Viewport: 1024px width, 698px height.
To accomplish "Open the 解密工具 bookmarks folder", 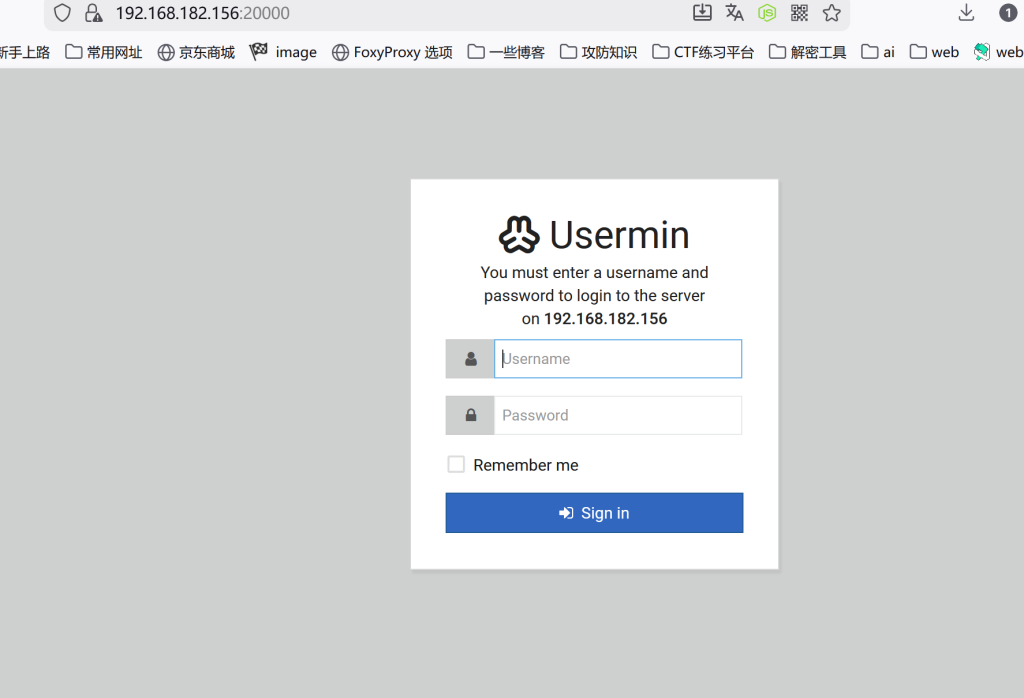I will coord(807,52).
